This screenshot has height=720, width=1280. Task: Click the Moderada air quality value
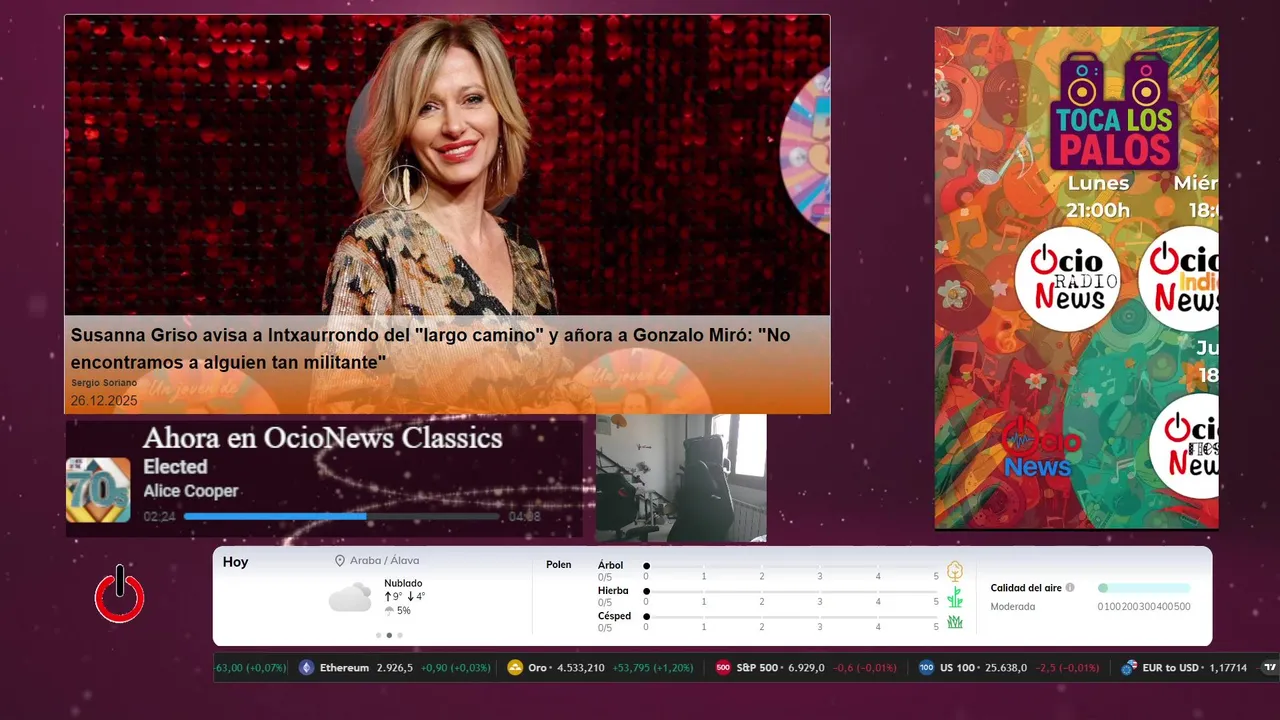pyautogui.click(x=1013, y=607)
